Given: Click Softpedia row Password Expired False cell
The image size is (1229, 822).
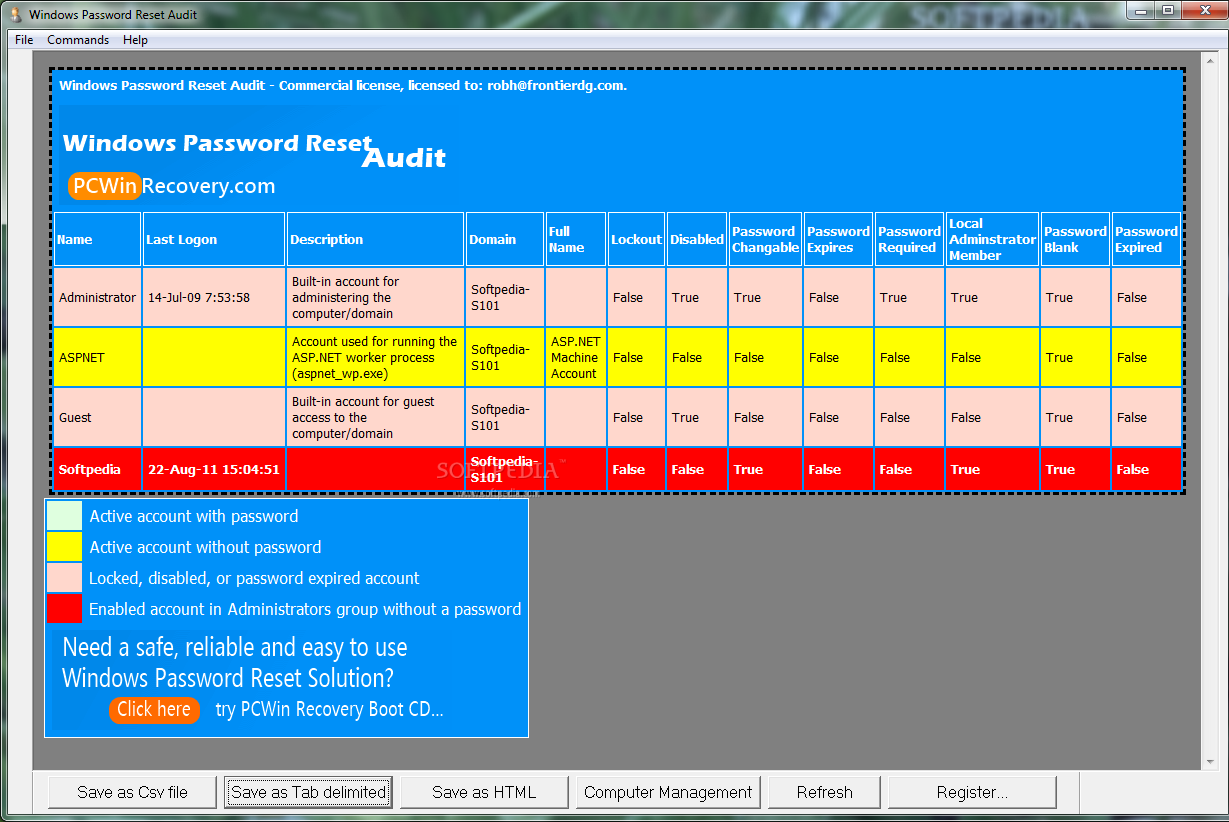Looking at the screenshot, I should coord(1147,469).
